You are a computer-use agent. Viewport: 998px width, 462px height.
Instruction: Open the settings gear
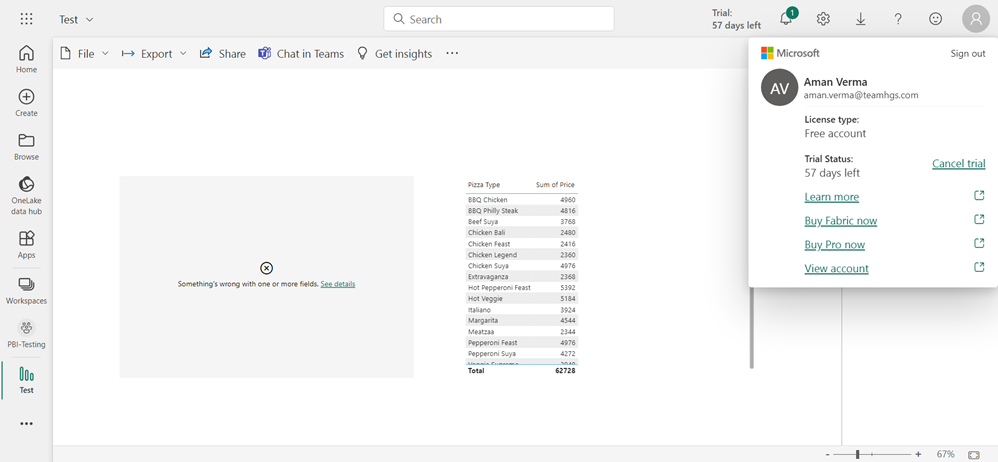pos(823,19)
